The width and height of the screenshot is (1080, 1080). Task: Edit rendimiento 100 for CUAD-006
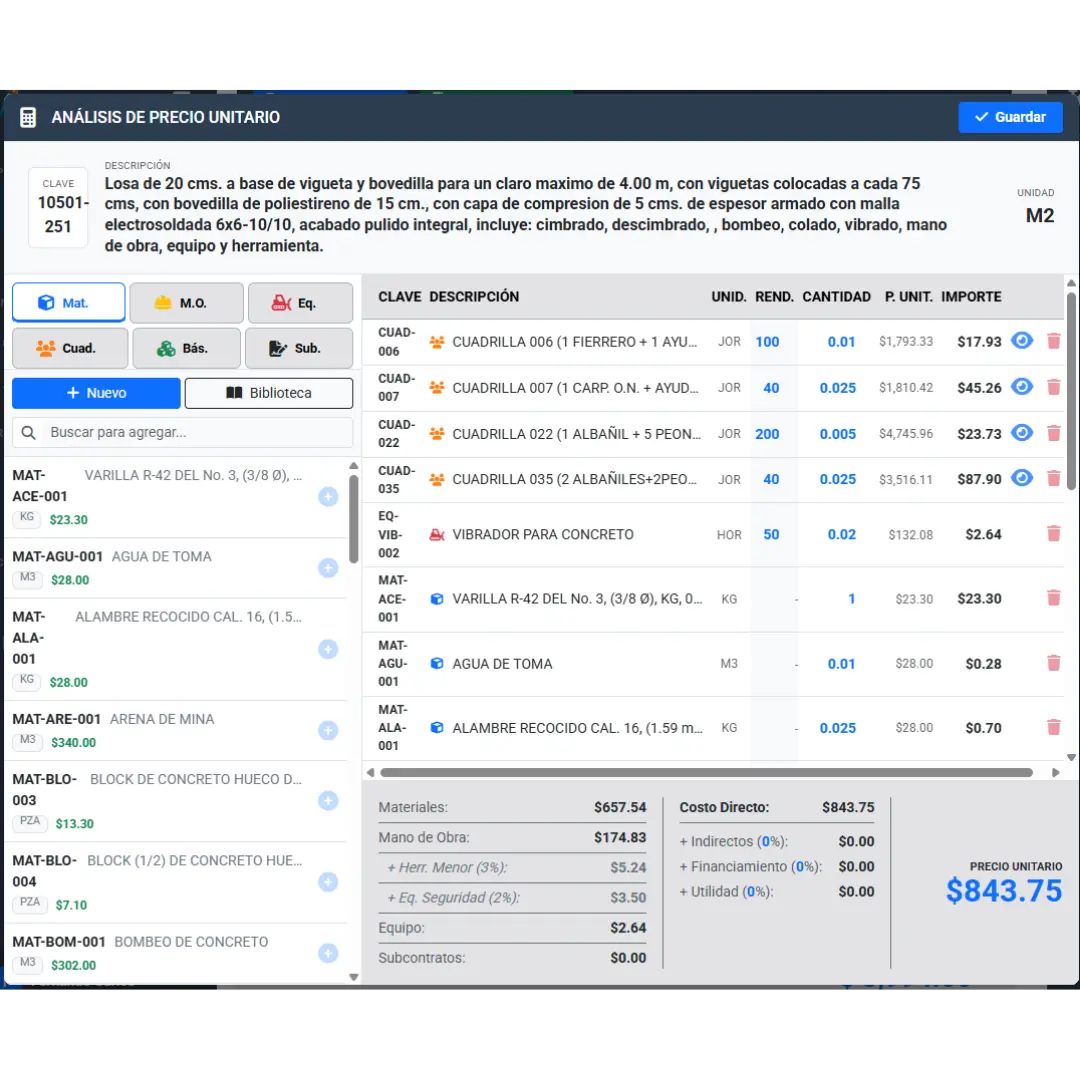point(767,342)
